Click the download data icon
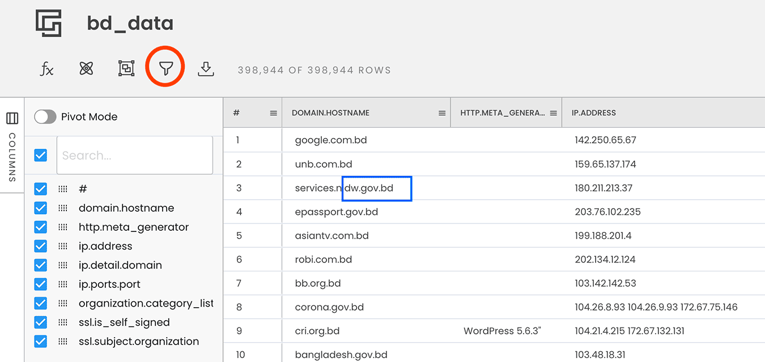 206,69
